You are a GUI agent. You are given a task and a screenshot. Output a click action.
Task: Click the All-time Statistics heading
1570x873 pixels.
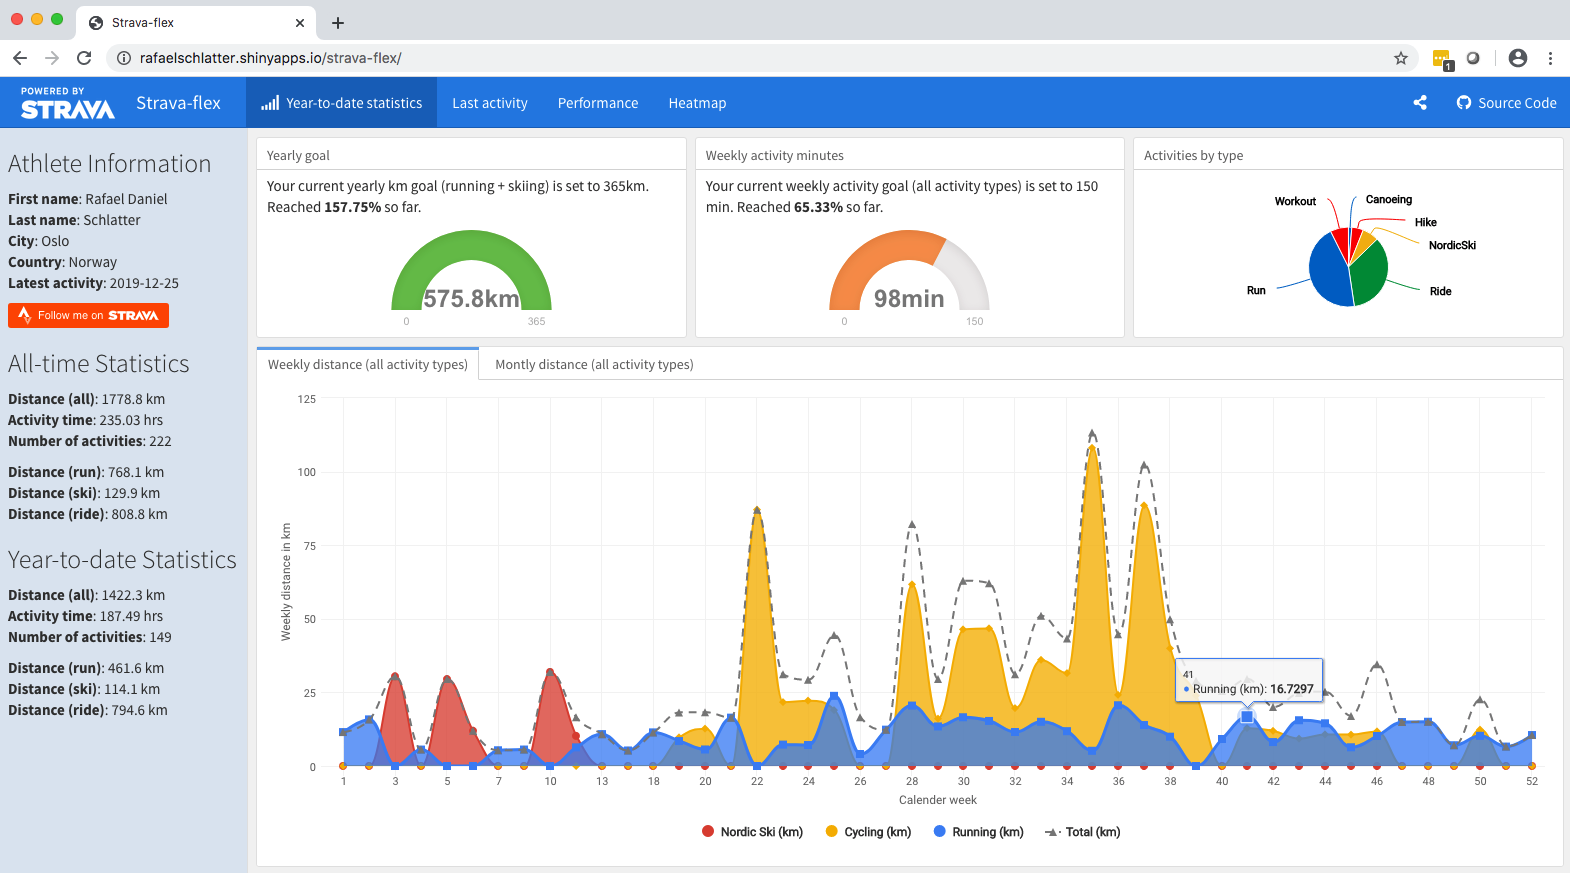pos(99,364)
